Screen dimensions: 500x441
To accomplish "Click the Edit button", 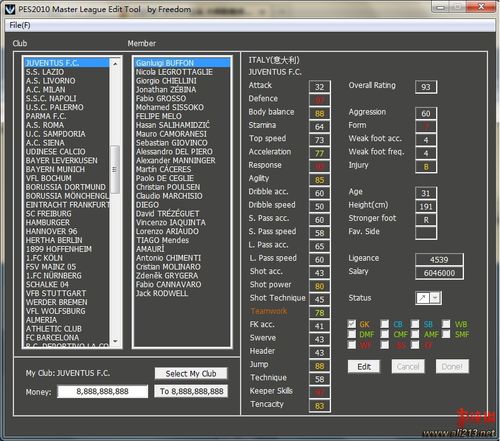I will [x=364, y=367].
